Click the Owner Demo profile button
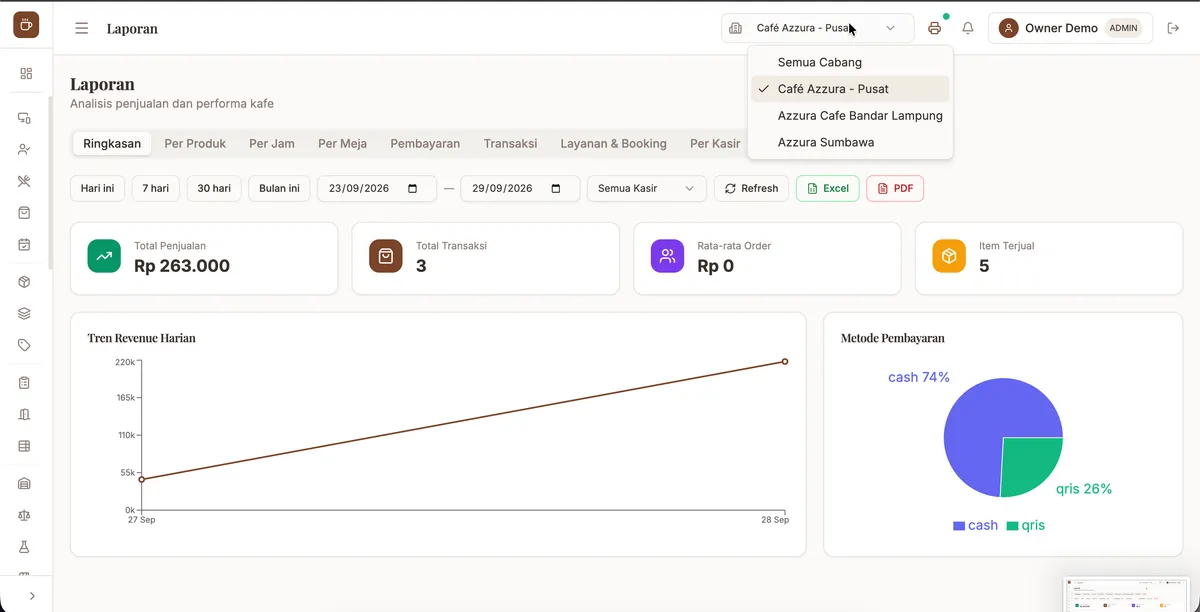Viewport: 1200px width, 612px height. coord(1070,28)
